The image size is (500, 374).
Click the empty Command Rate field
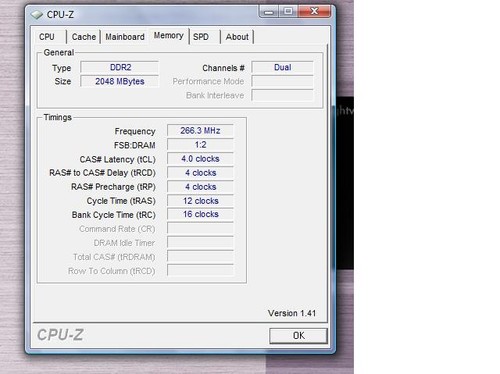coord(200,229)
